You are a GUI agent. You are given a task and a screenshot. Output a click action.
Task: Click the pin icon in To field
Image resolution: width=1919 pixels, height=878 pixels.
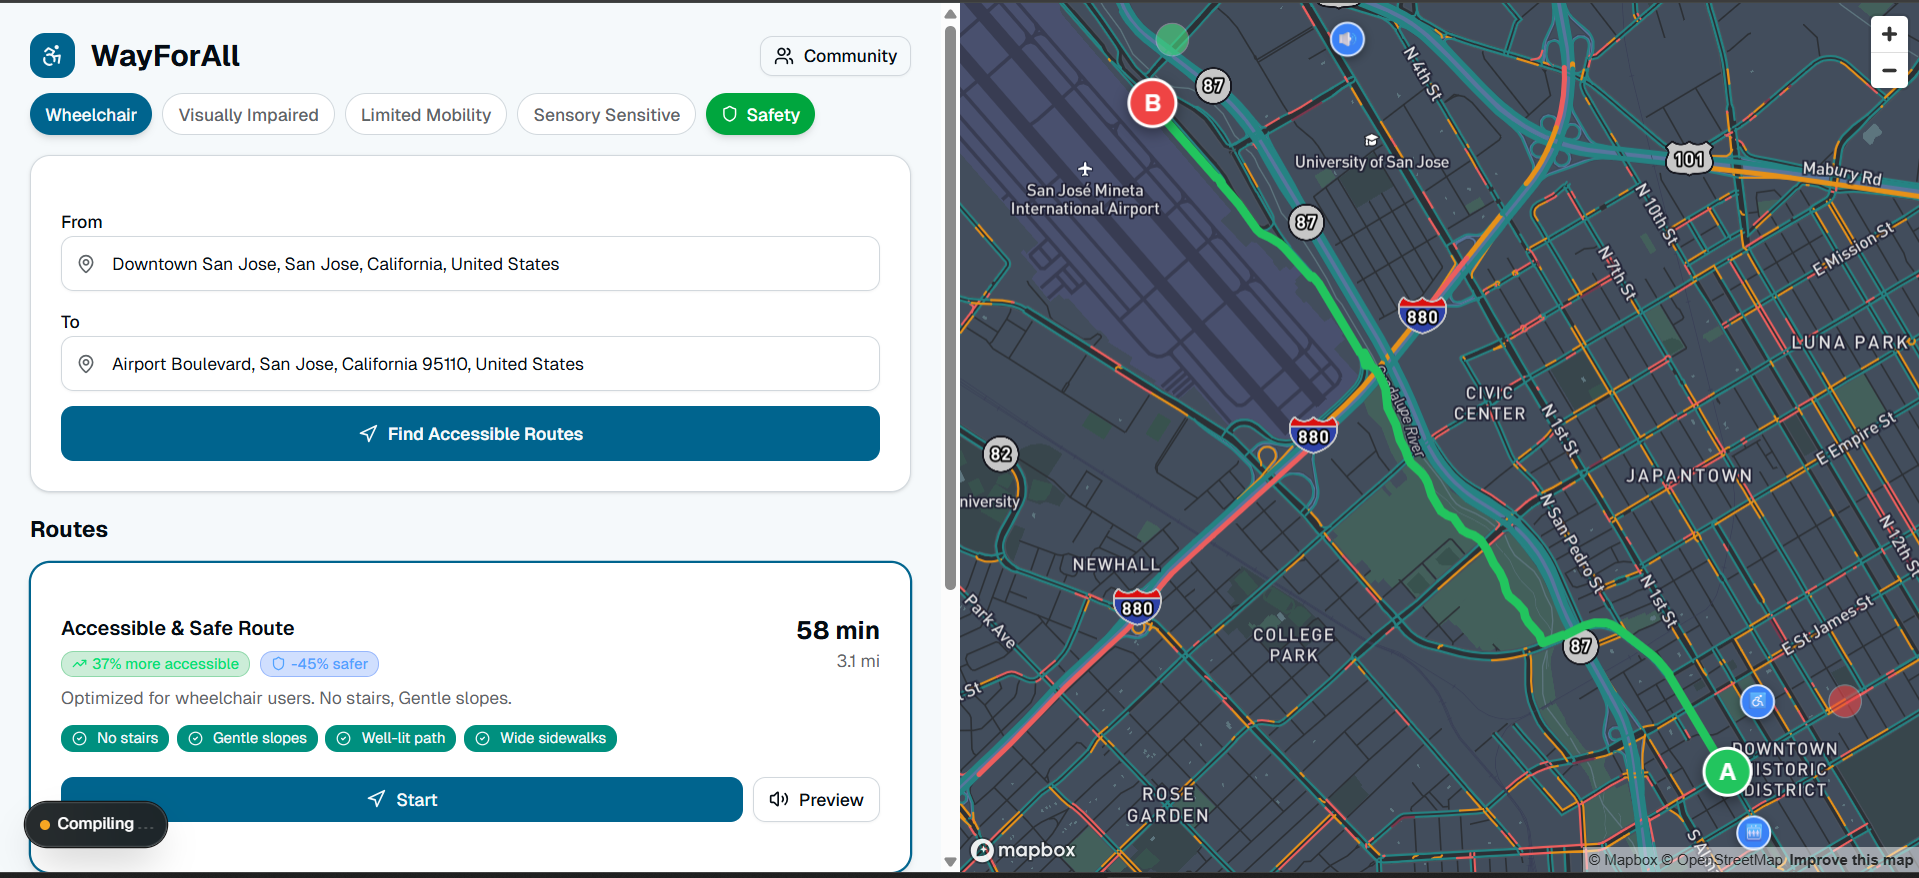coord(86,364)
